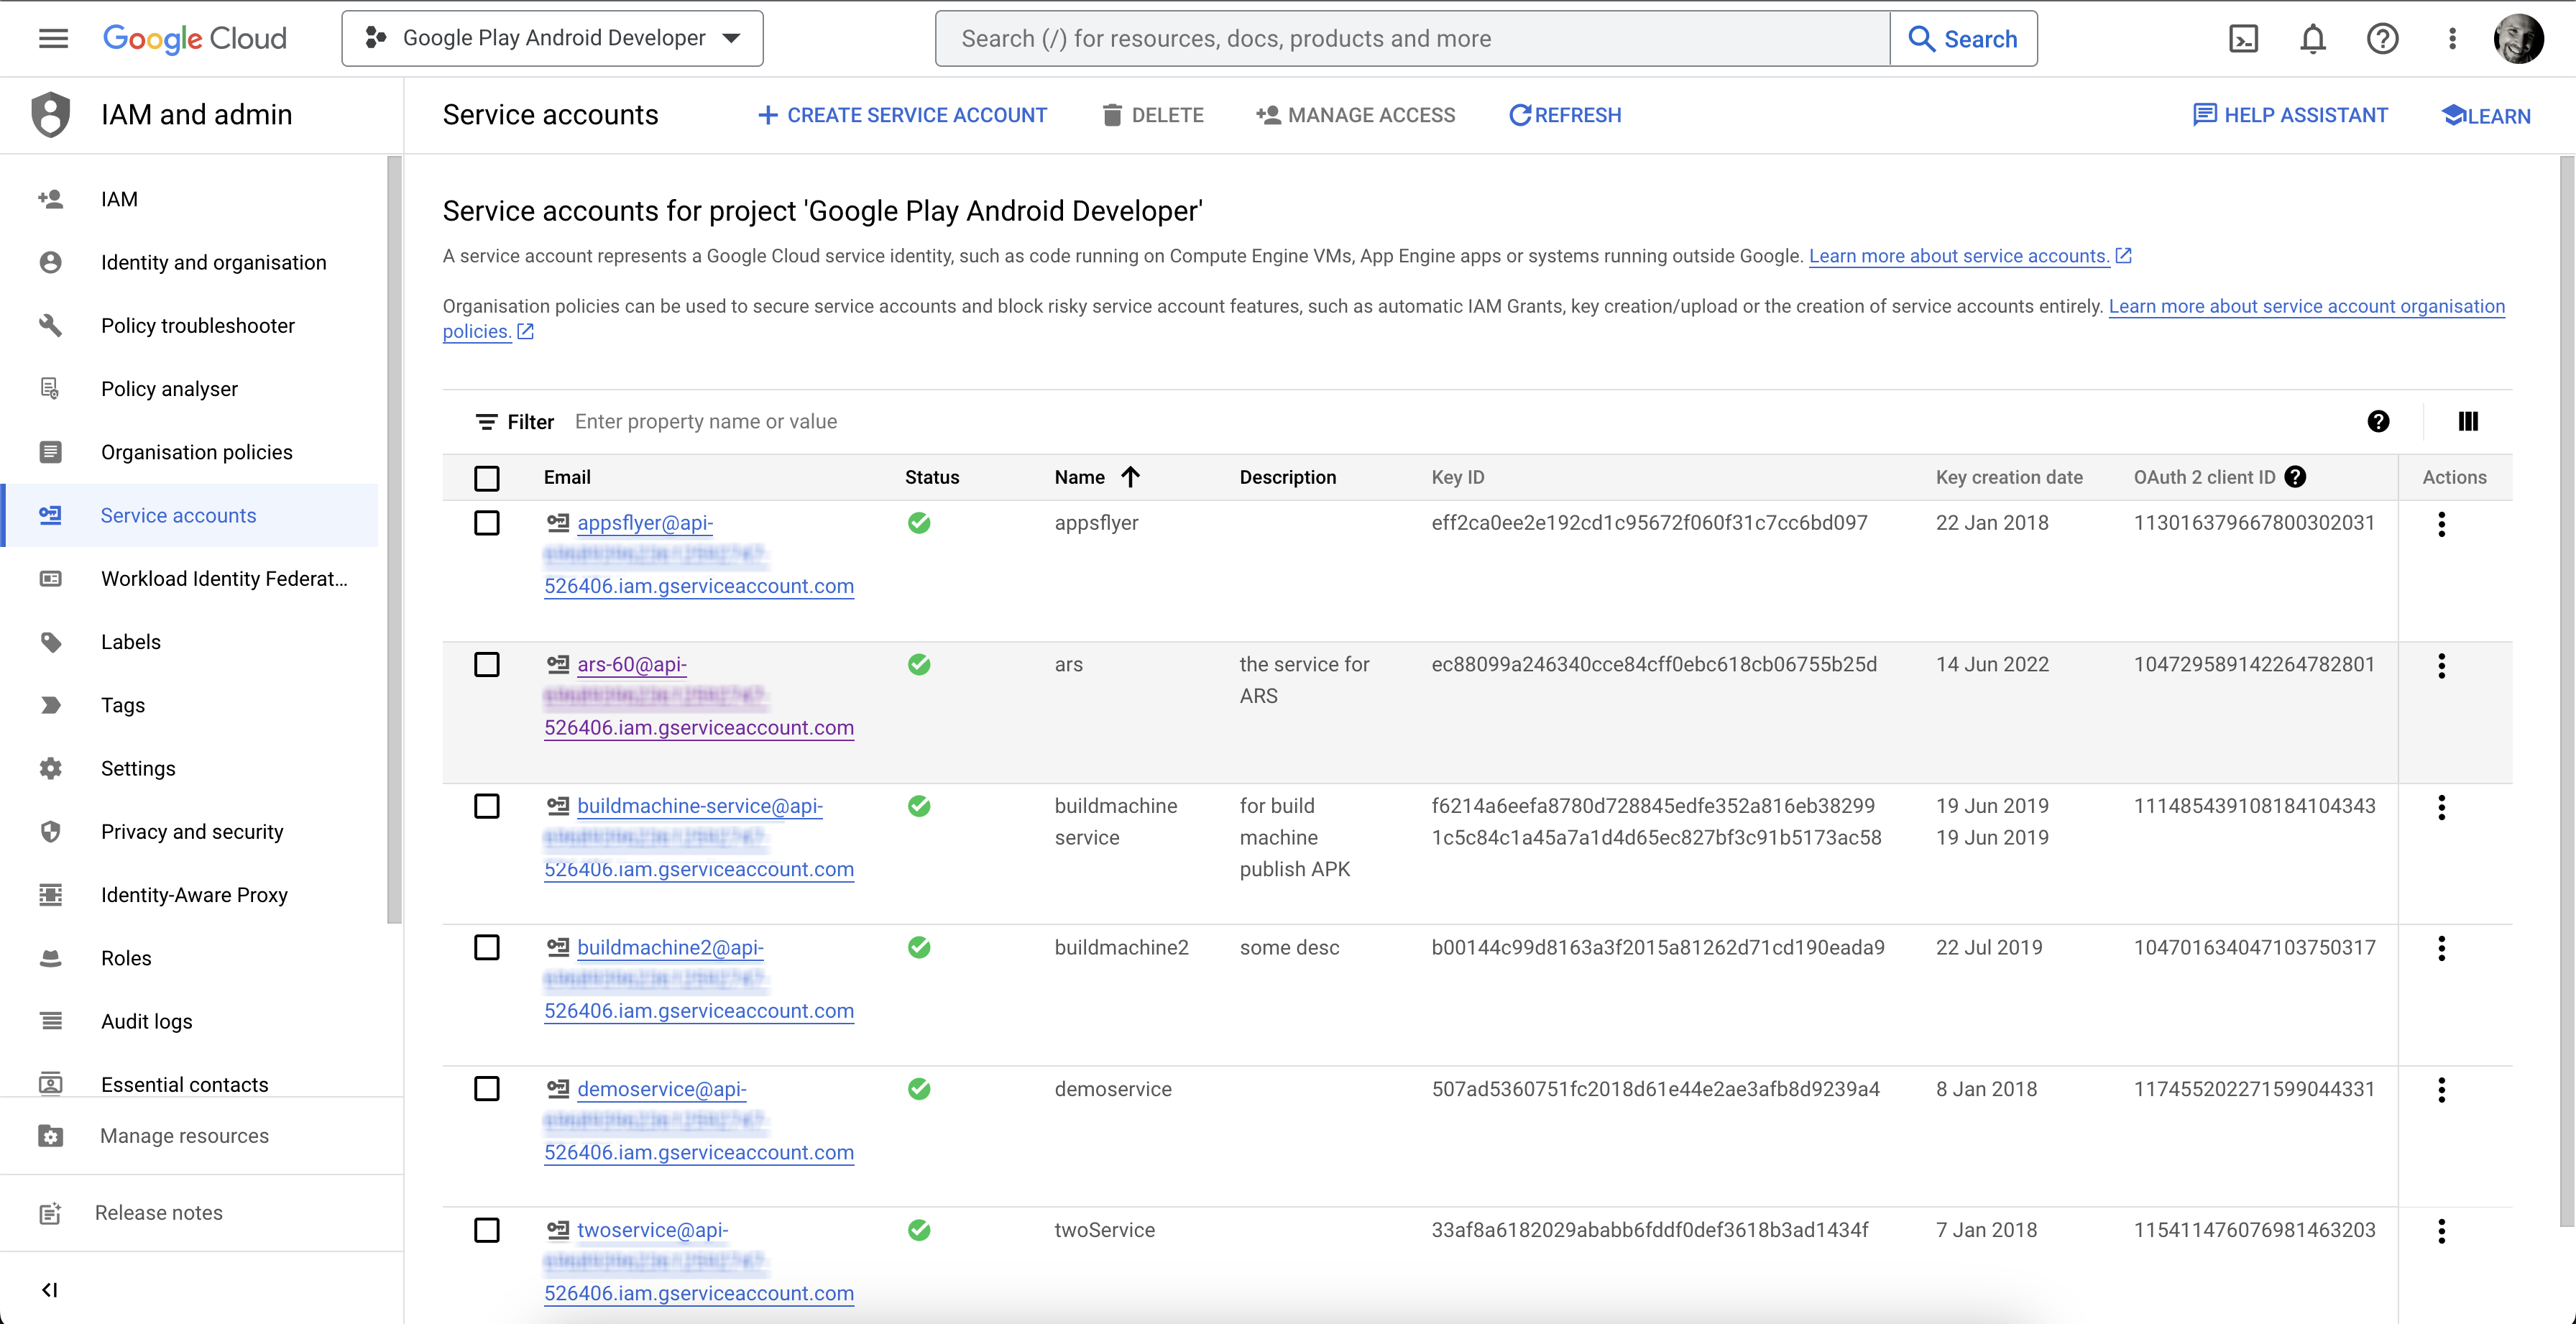Select the appsflyer service account checkbox

pos(487,523)
